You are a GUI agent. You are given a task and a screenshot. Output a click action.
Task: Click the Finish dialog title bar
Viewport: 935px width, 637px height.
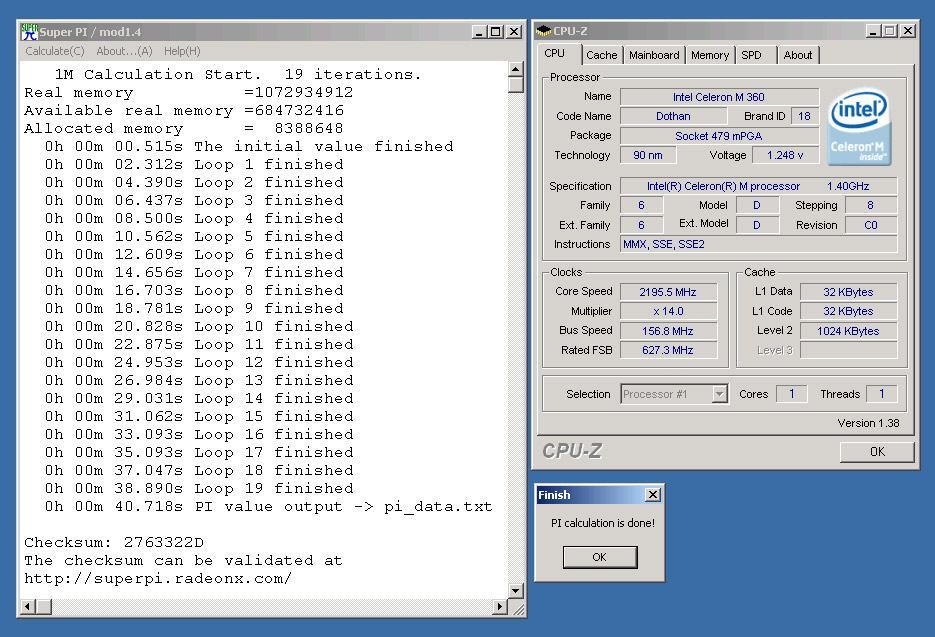tap(599, 494)
